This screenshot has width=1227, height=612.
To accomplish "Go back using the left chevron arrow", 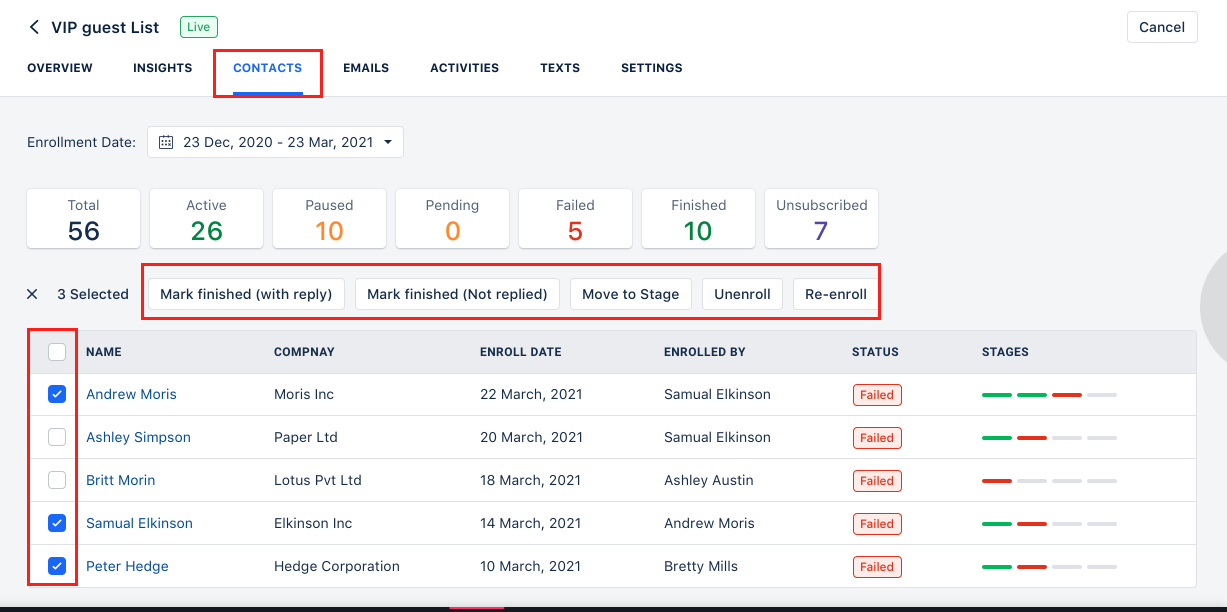I will [34, 27].
